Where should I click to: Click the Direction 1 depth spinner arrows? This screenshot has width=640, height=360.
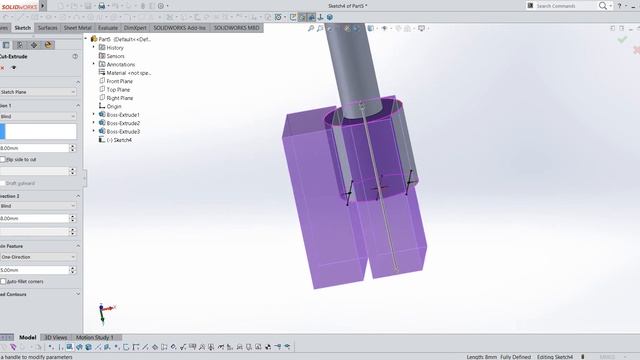click(x=73, y=148)
